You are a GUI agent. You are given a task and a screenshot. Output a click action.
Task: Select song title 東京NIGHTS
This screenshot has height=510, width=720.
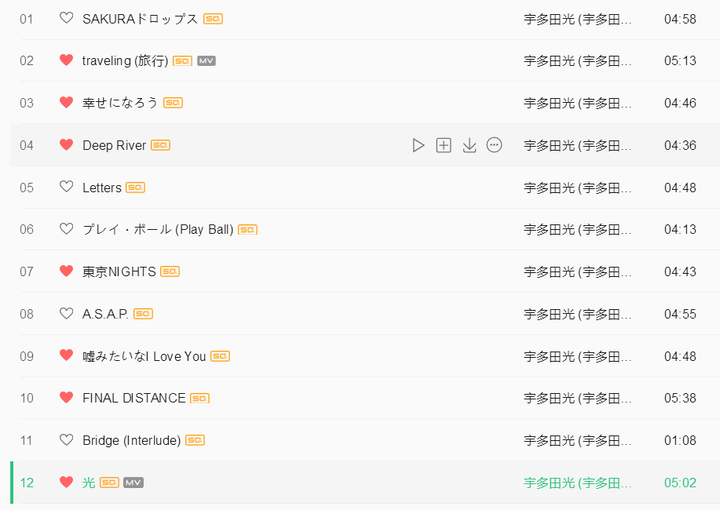coord(119,272)
